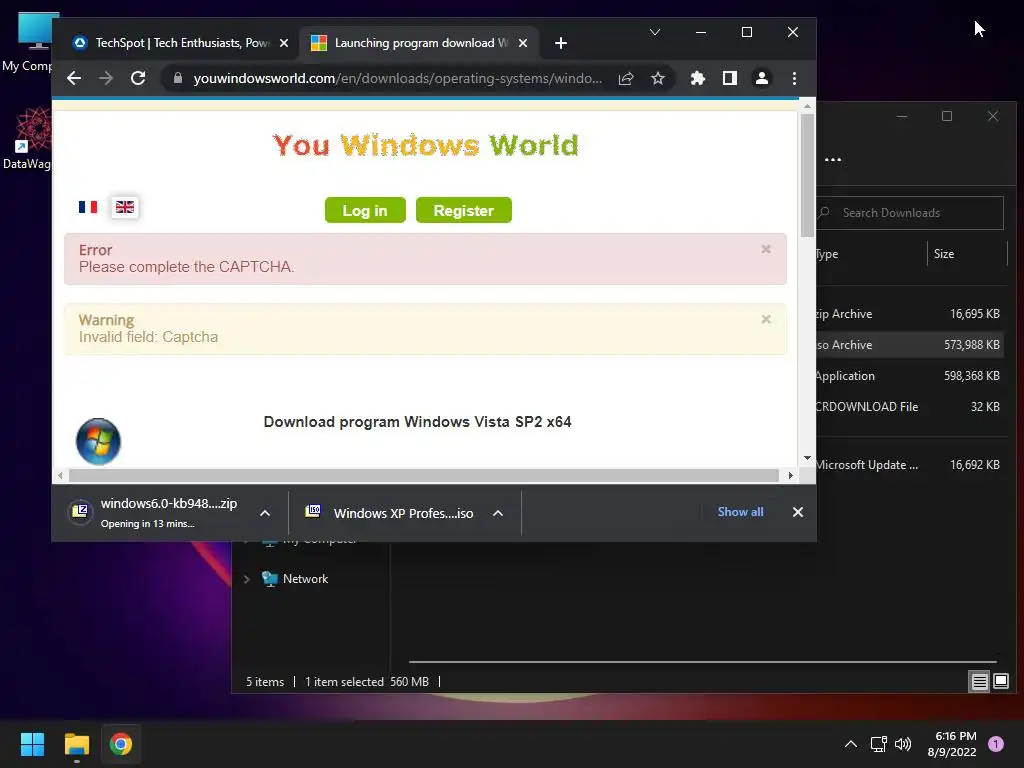Switch Explorer to large thumbnails view
1024x768 pixels.
pos(1001,682)
